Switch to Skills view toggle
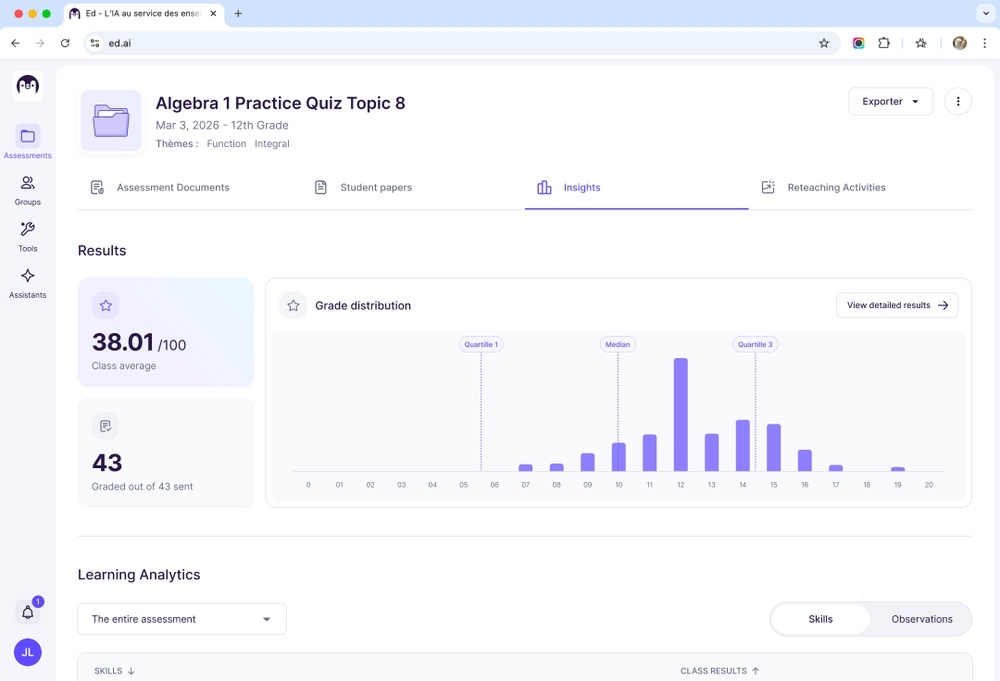The image size is (1000, 681). tap(820, 619)
